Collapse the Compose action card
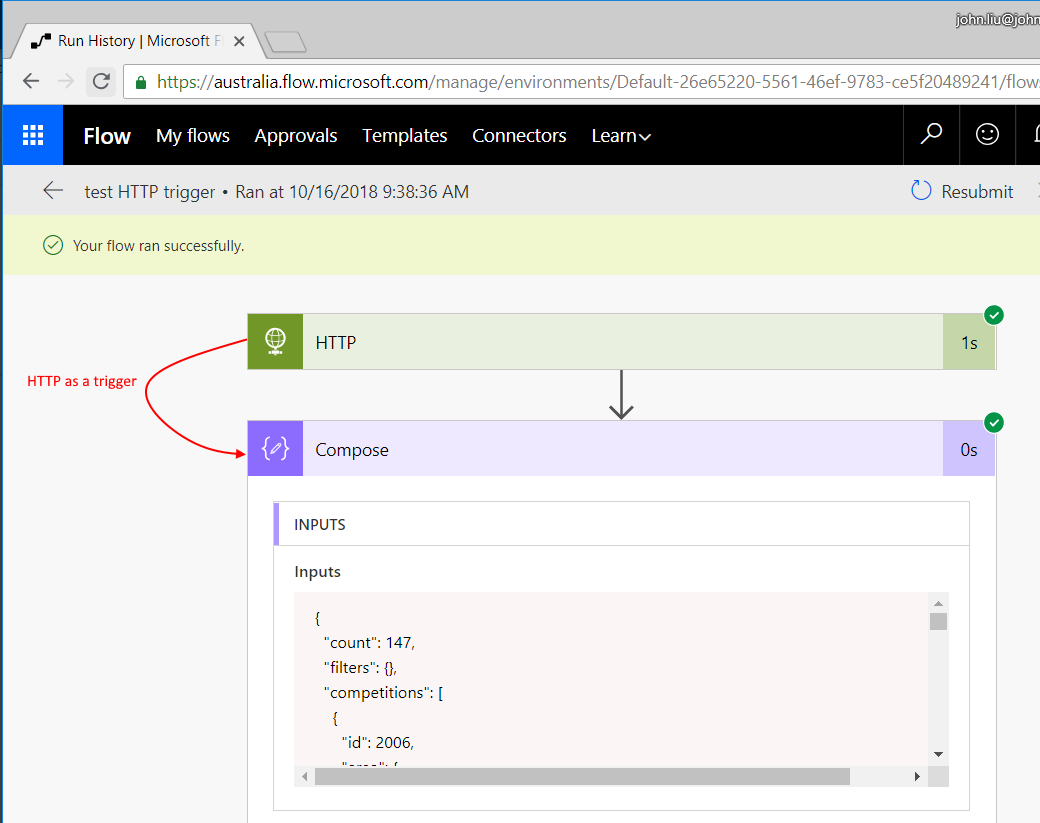 point(620,449)
